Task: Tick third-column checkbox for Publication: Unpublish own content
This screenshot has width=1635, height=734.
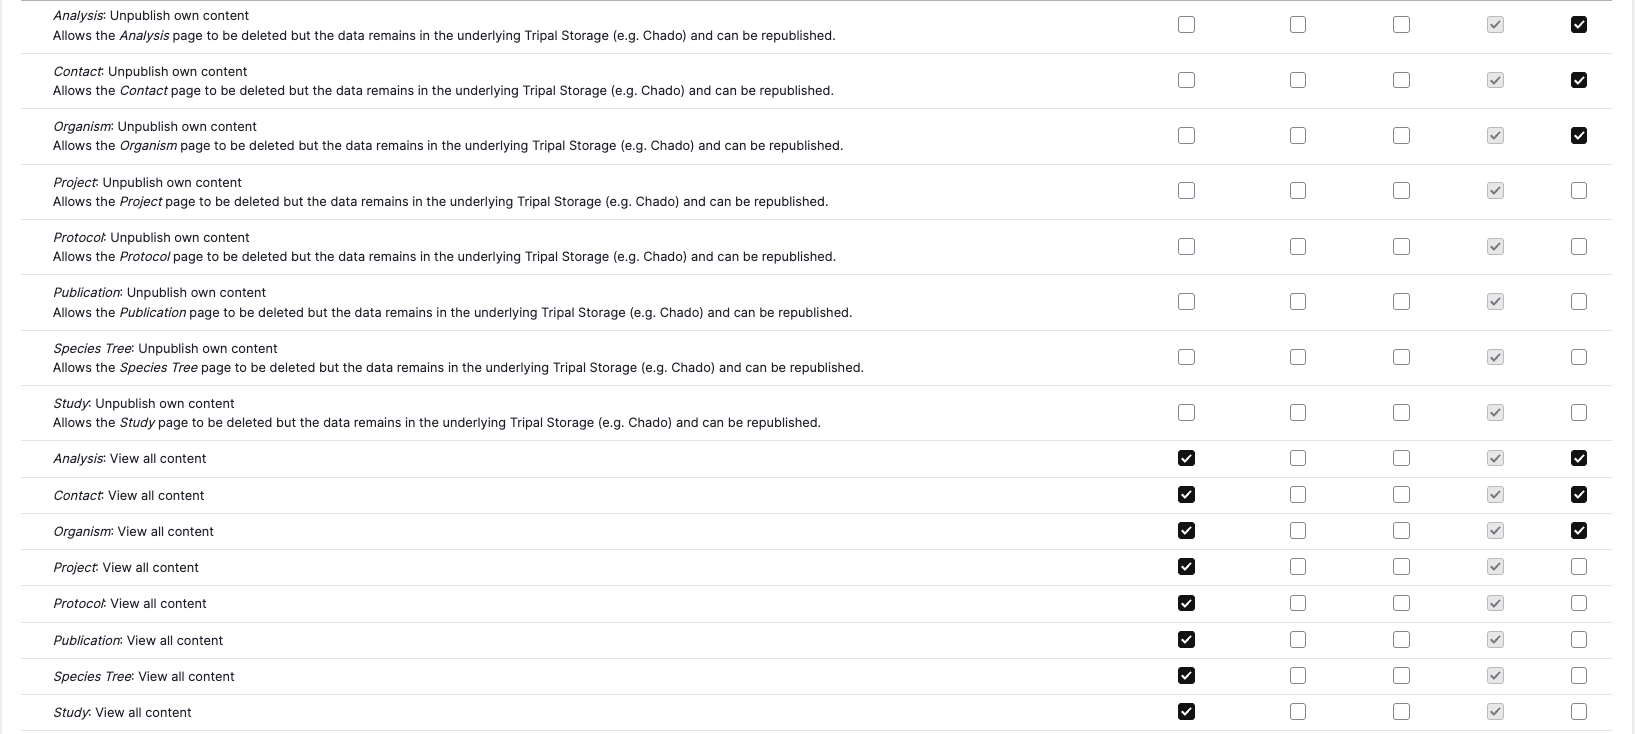Action: (x=1401, y=301)
